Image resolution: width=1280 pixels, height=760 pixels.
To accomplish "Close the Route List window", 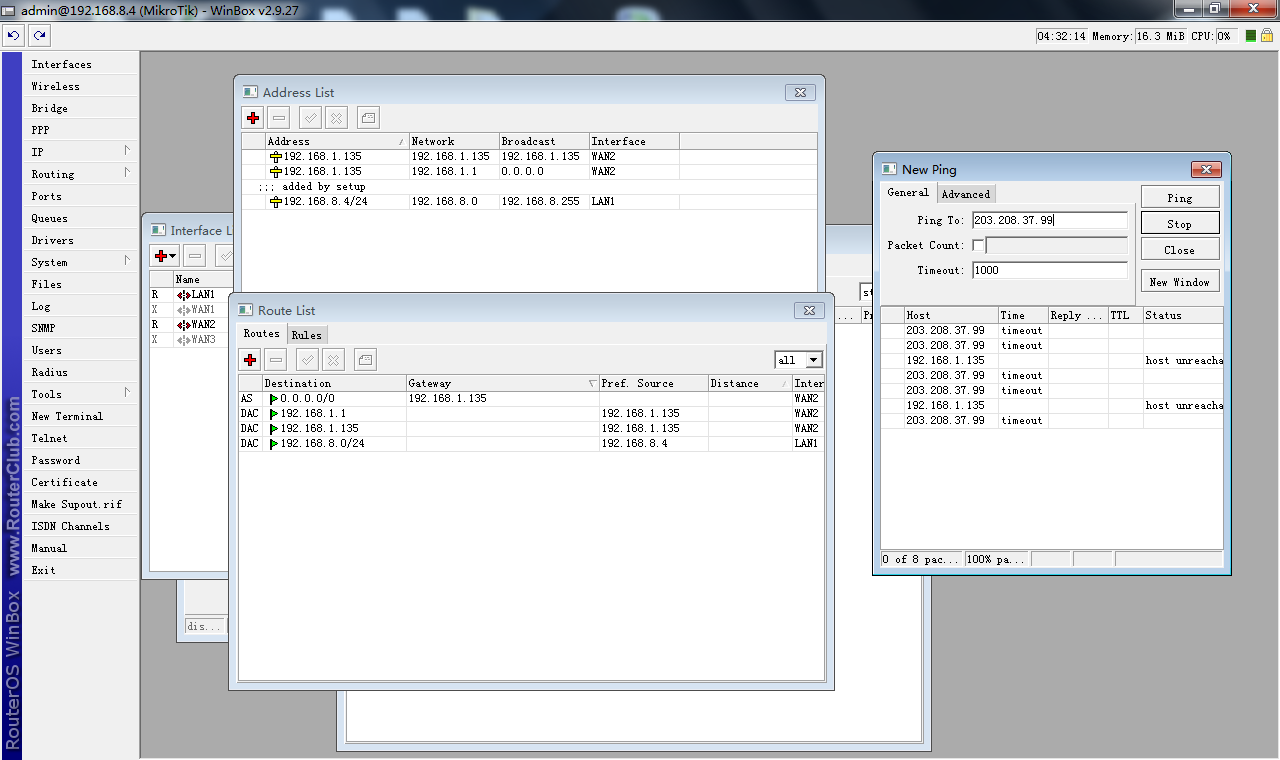I will pos(809,310).
